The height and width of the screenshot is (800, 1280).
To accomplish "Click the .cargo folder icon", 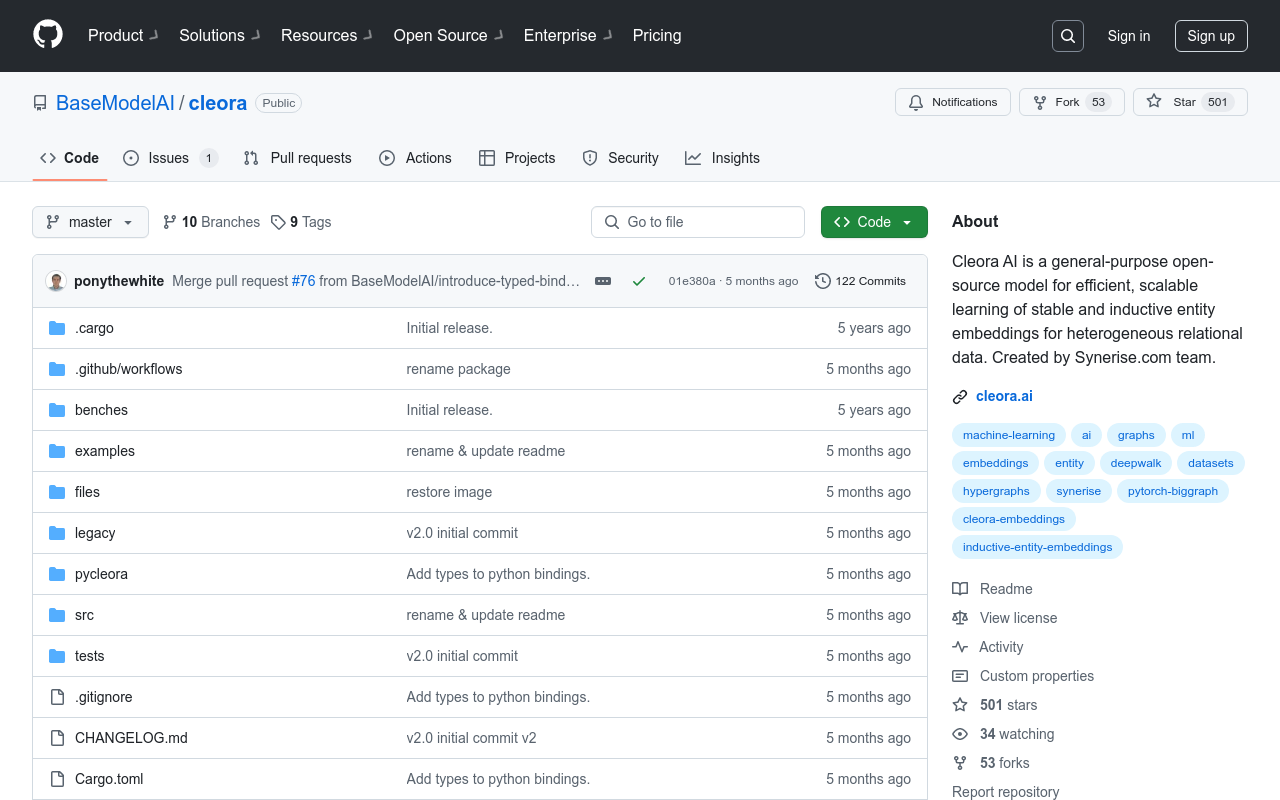I will click(57, 328).
